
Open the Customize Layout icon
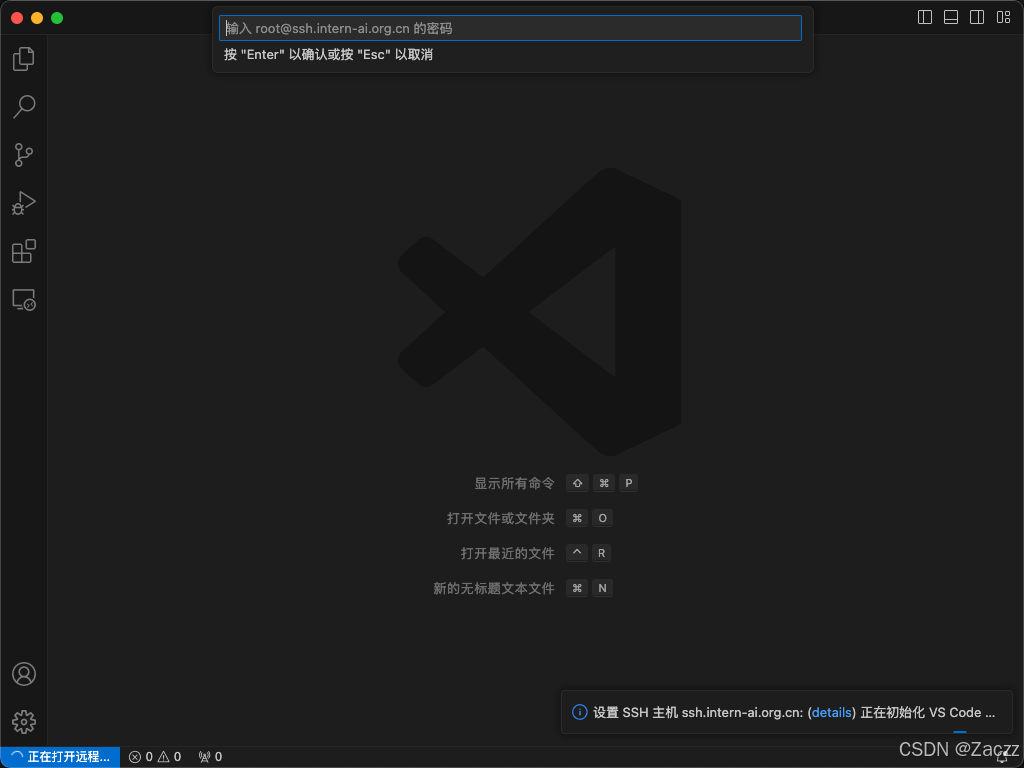pos(1003,17)
